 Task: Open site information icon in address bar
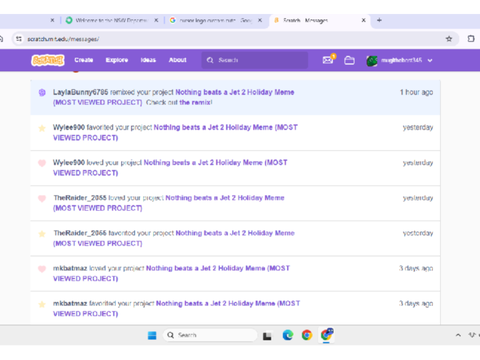(19, 39)
